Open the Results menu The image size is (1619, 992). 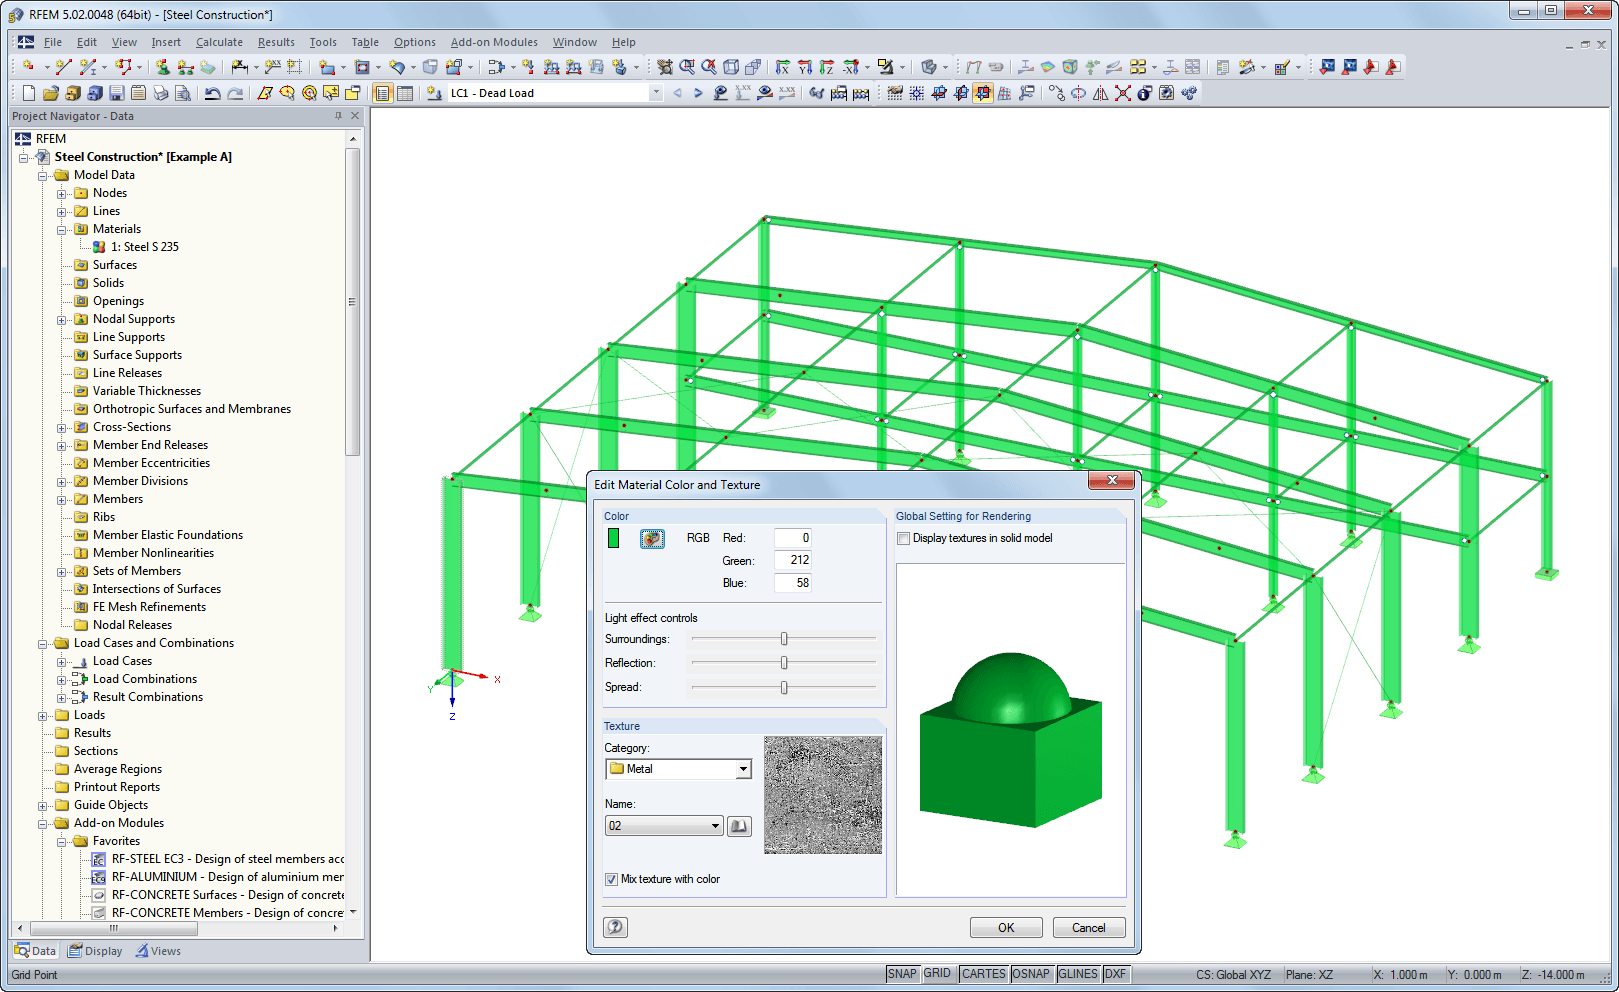coord(276,42)
